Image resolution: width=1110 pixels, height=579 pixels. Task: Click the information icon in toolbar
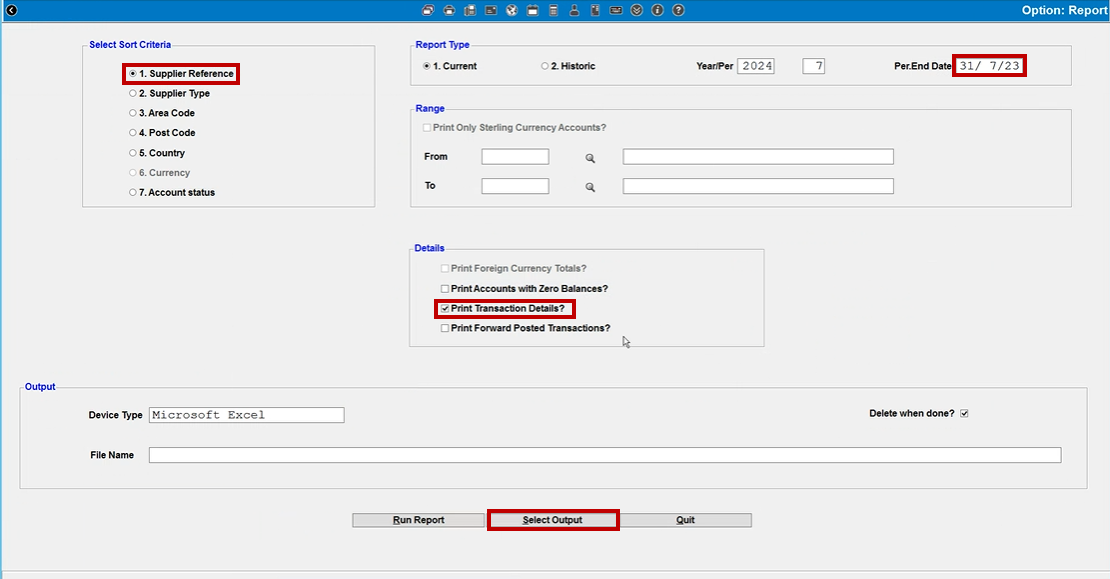point(657,10)
